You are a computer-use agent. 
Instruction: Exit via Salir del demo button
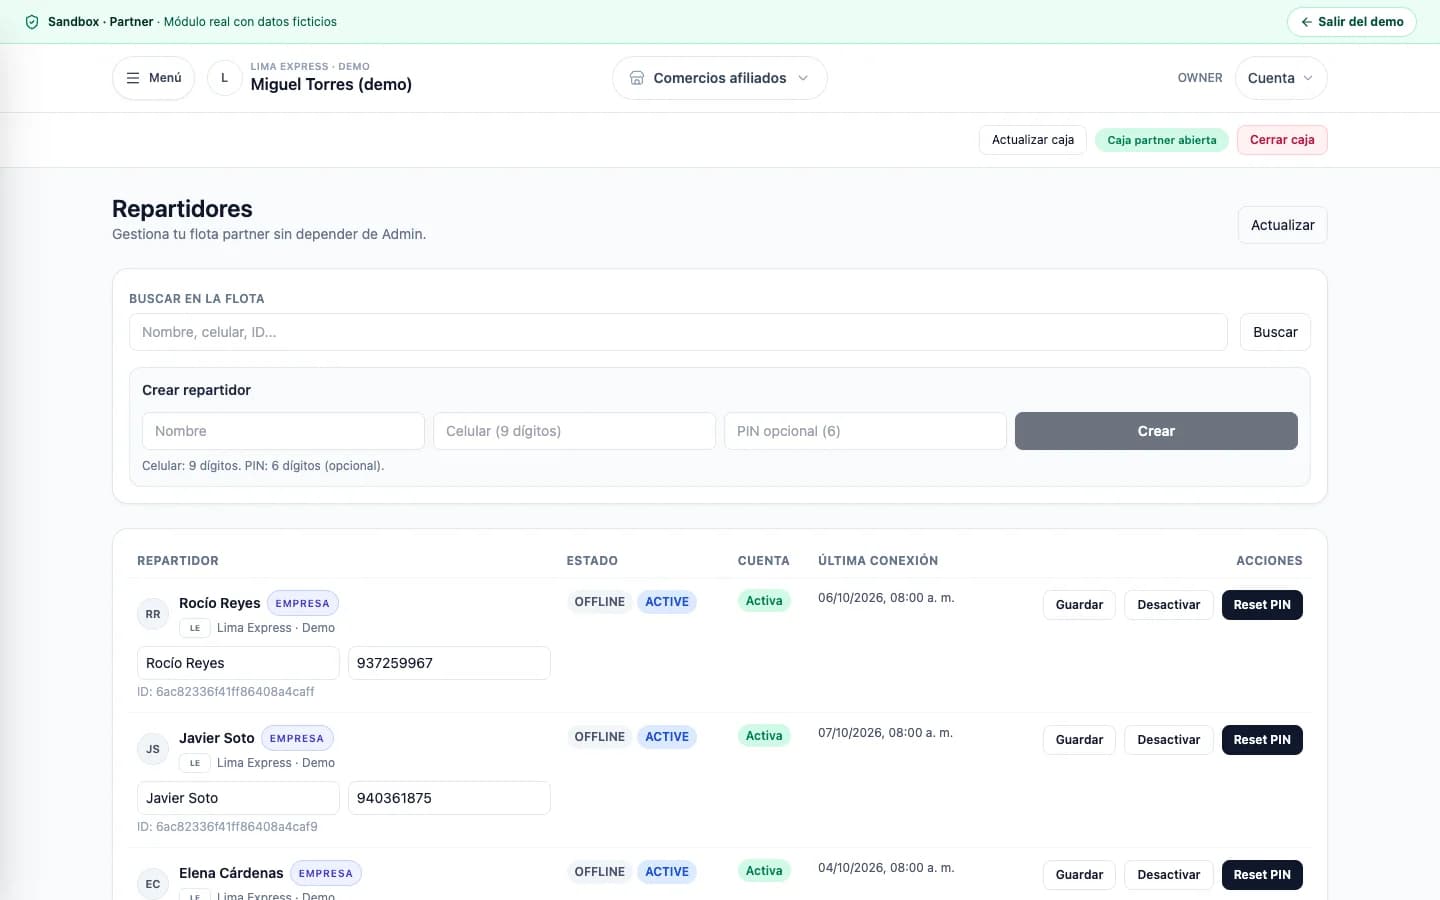click(1351, 22)
